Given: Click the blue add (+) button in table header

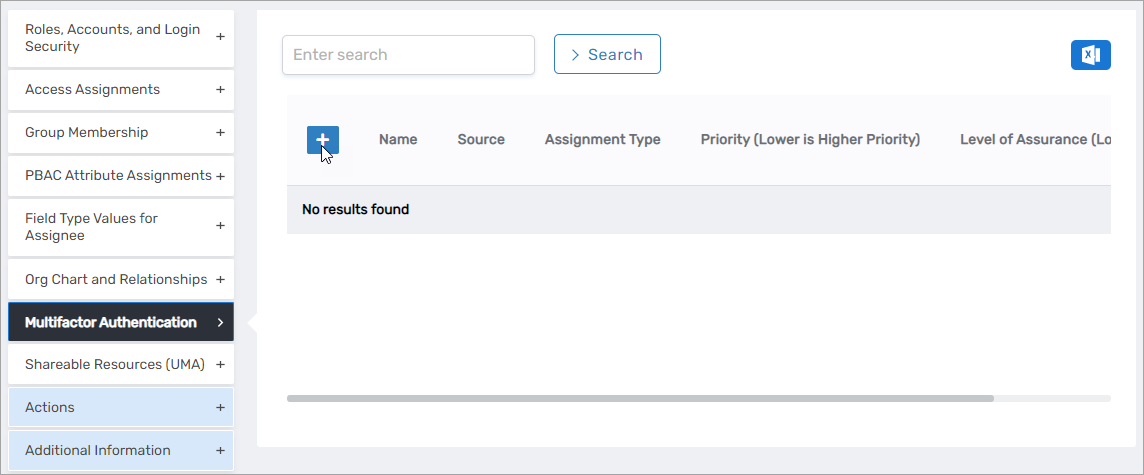Looking at the screenshot, I should 322,140.
